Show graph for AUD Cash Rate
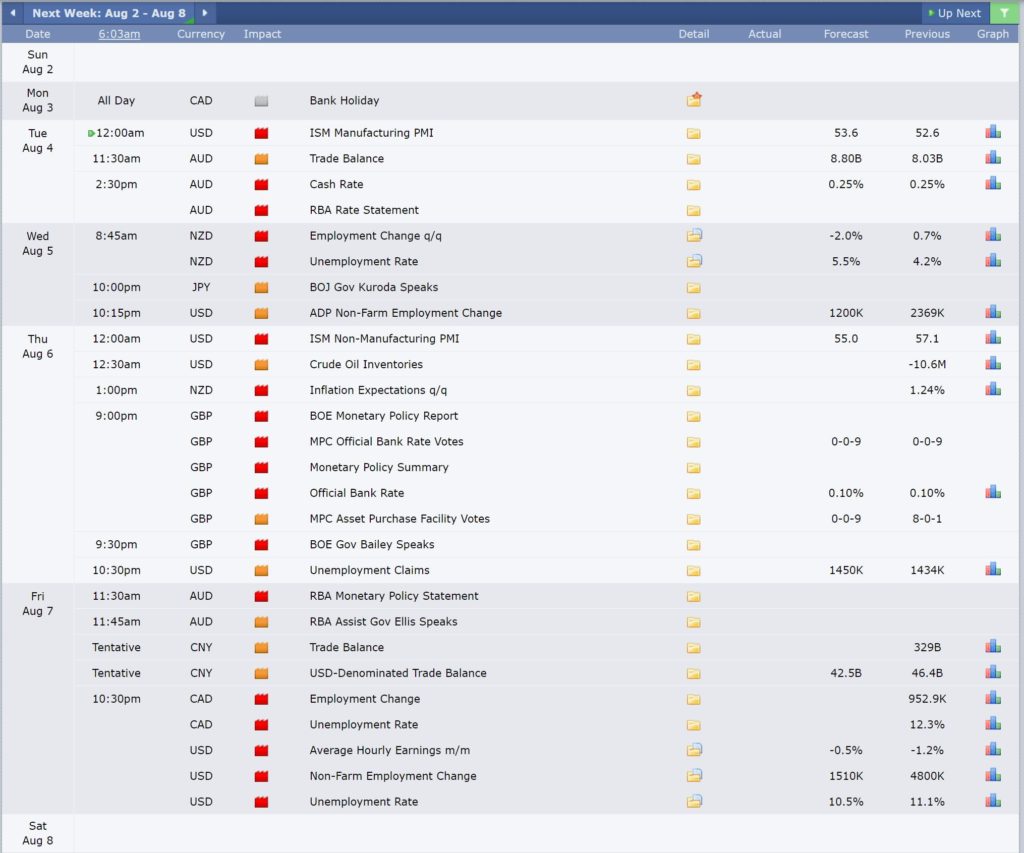Viewport: 1024px width, 853px height. pos(993,184)
